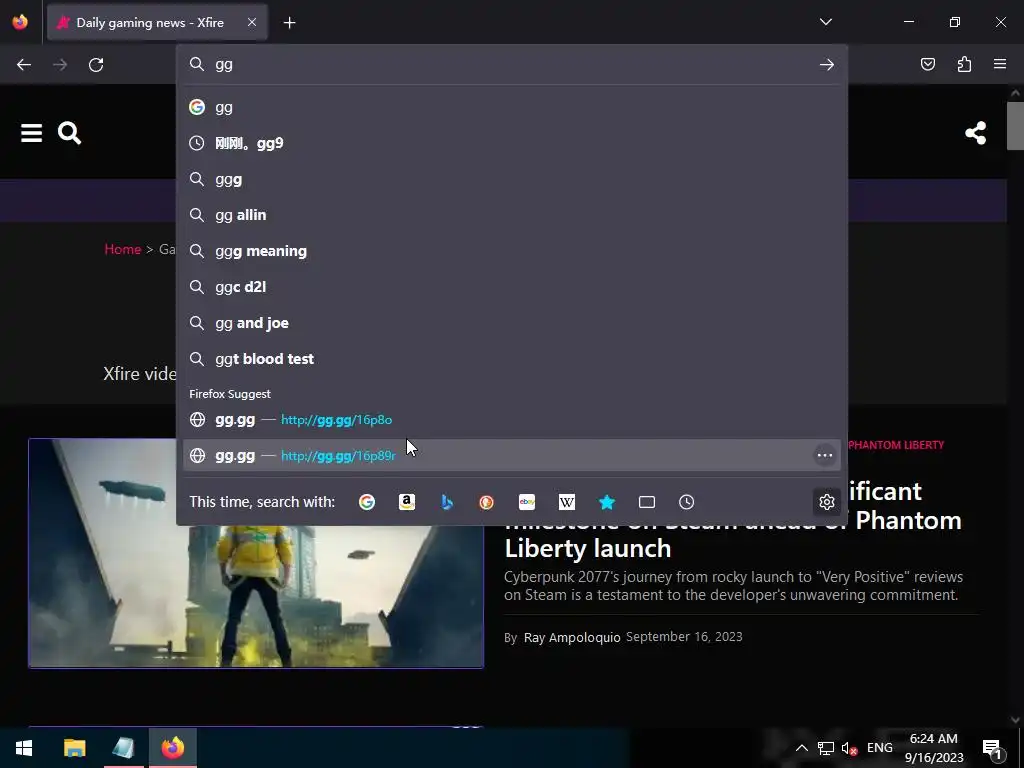Search this time with Google
The width and height of the screenshot is (1024, 768).
[367, 502]
